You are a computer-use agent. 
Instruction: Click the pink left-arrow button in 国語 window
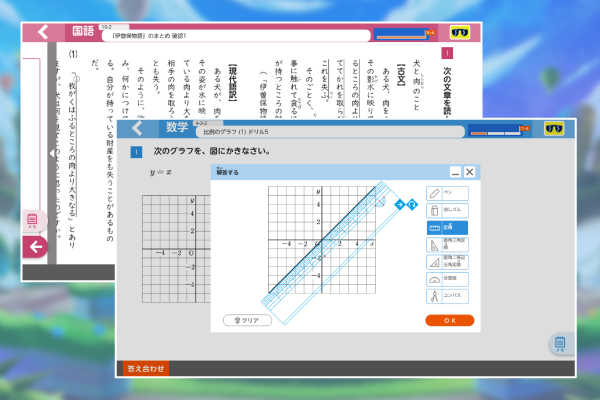click(x=35, y=247)
